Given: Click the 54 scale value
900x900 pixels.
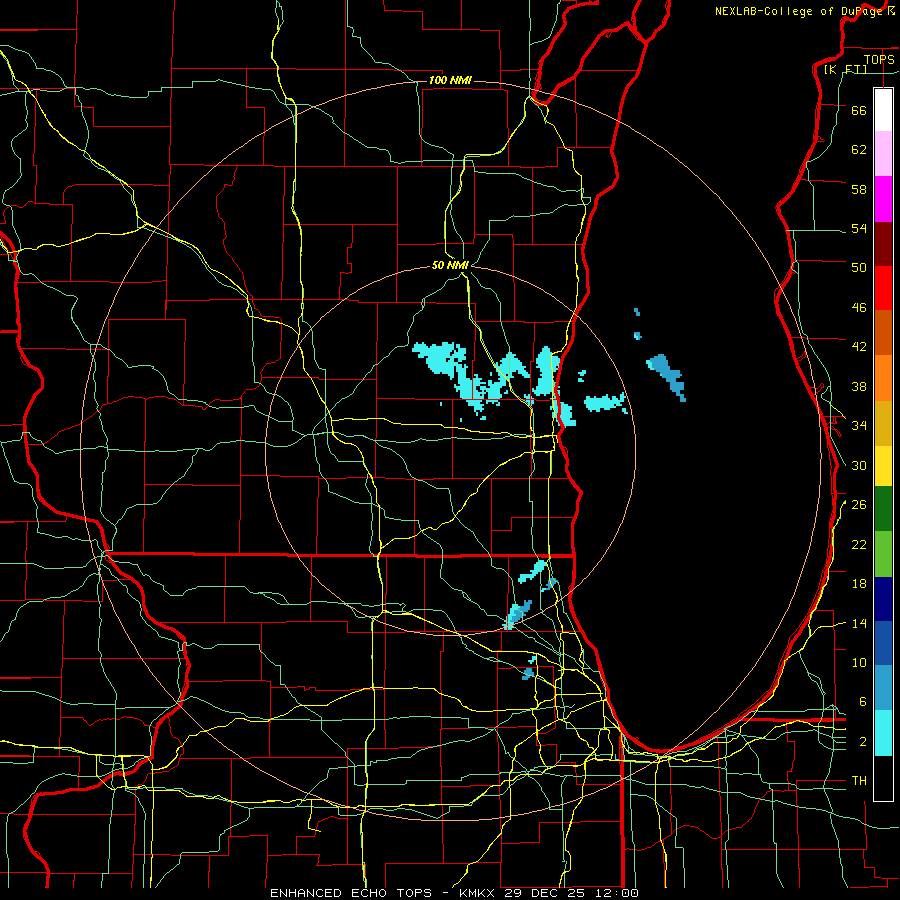Looking at the screenshot, I should point(859,228).
